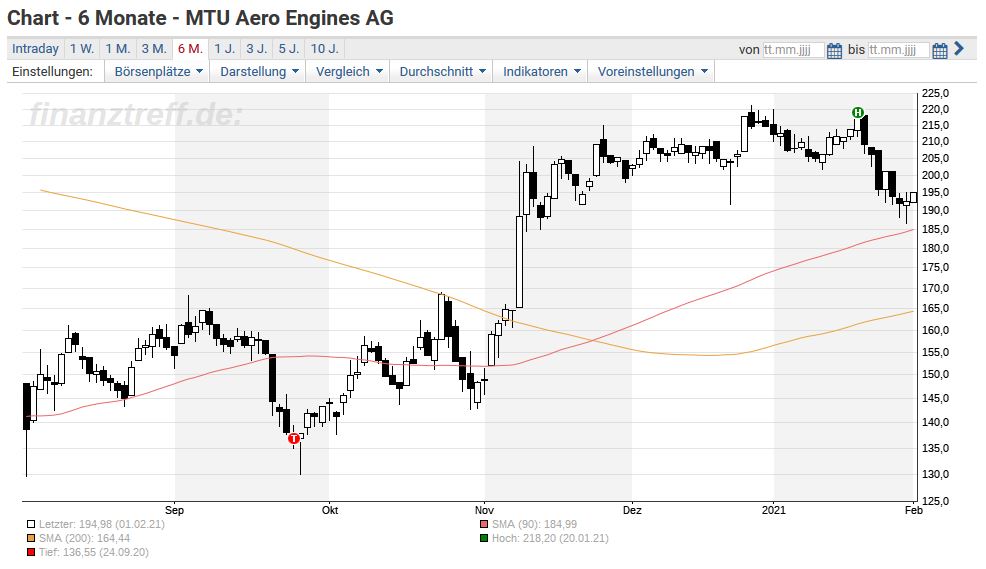986x569 pixels.
Task: Select the 1 J. time range tab
Action: click(224, 48)
